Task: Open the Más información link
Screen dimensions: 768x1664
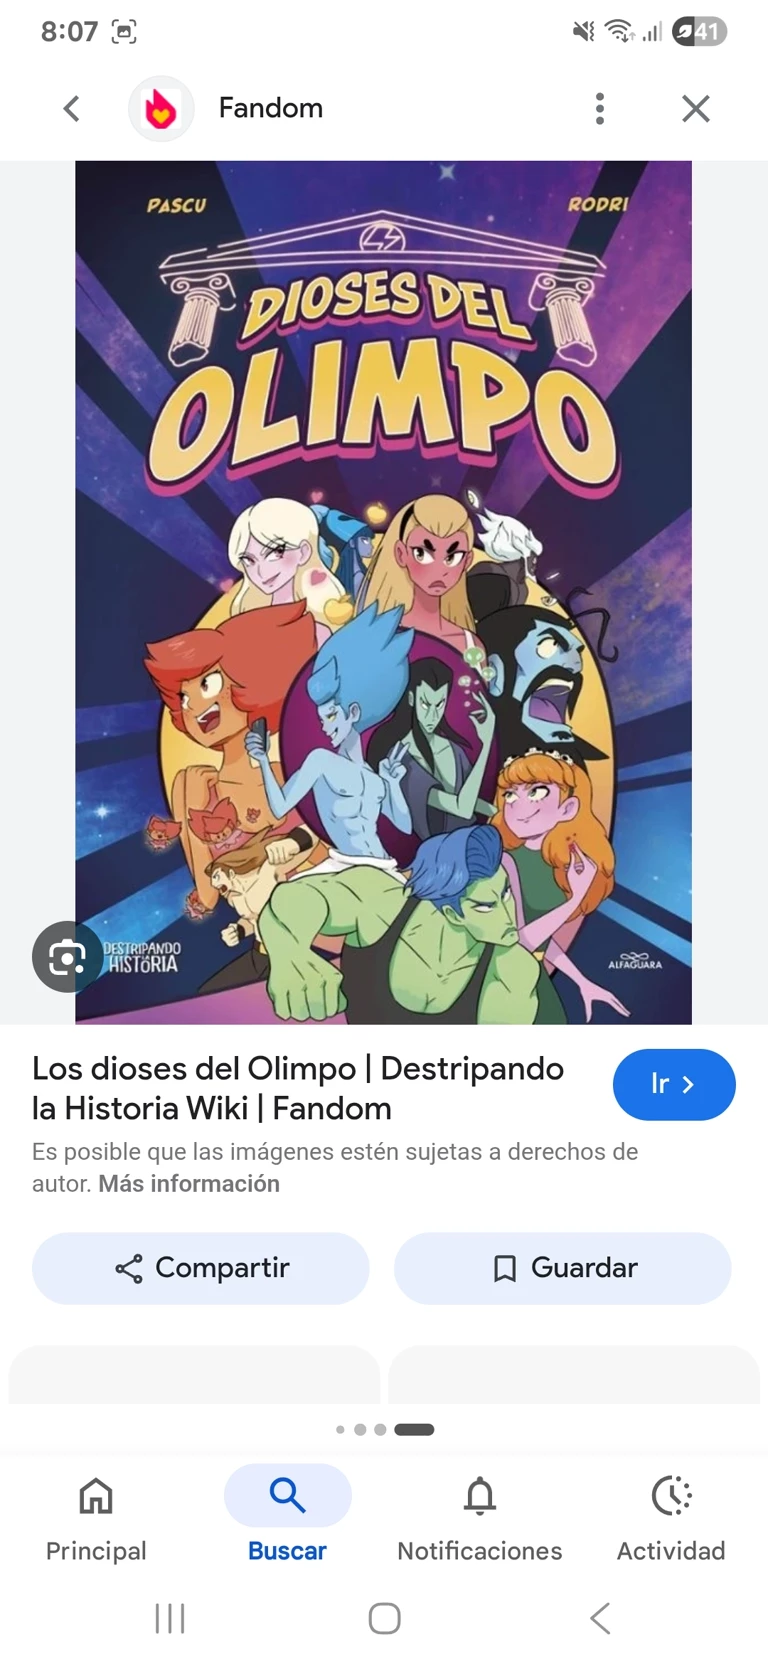Action: coord(189,1184)
